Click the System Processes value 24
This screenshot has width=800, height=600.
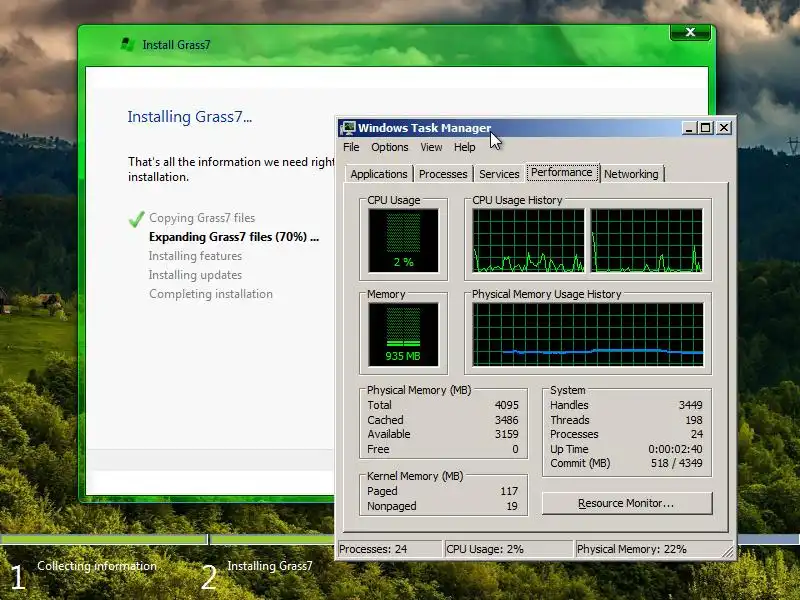[x=697, y=434]
